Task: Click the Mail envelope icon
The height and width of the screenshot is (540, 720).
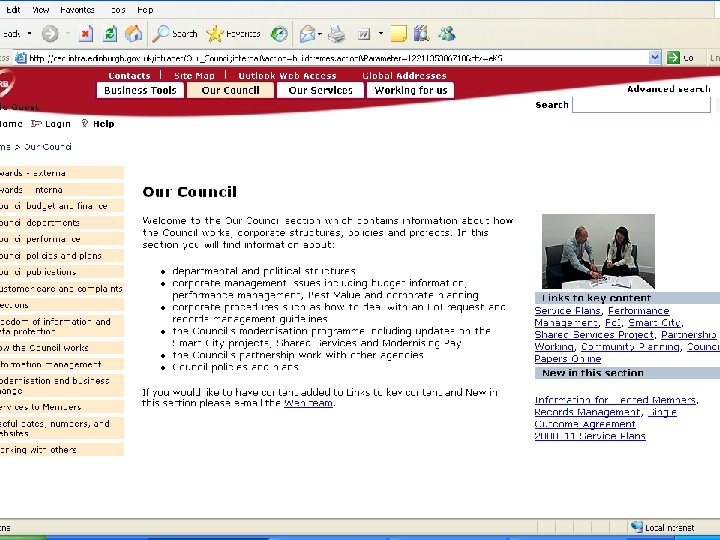Action: pos(308,34)
